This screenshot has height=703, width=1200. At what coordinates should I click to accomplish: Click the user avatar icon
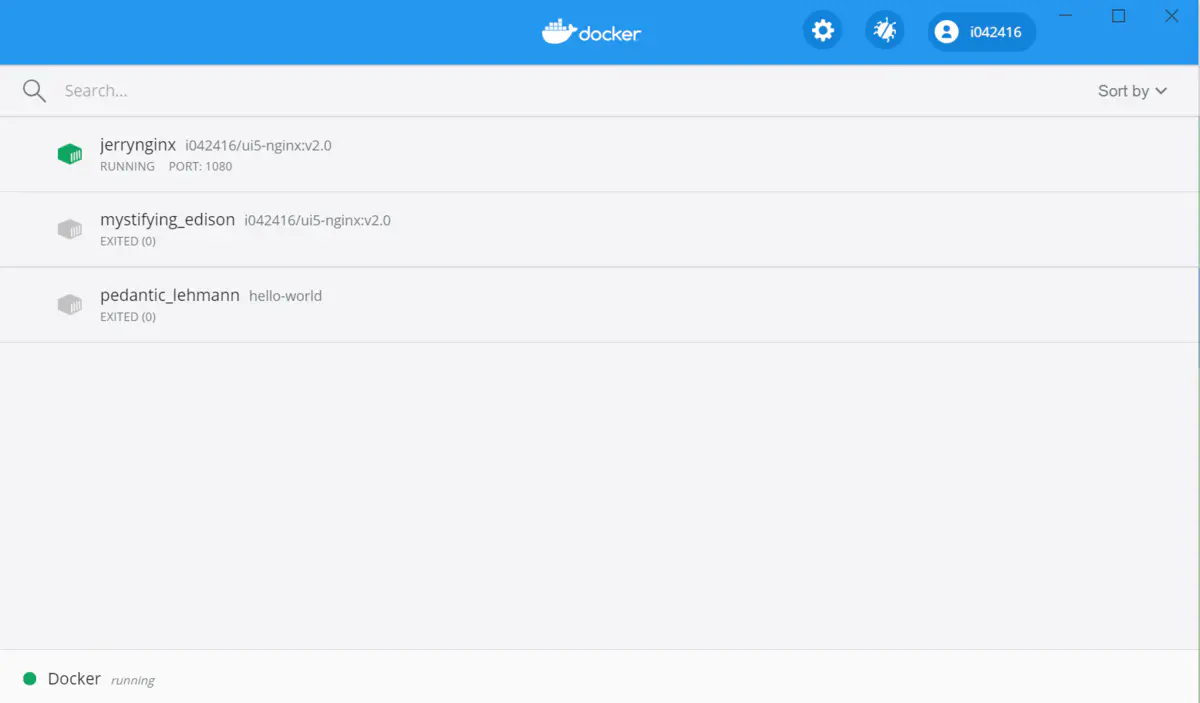click(x=946, y=31)
